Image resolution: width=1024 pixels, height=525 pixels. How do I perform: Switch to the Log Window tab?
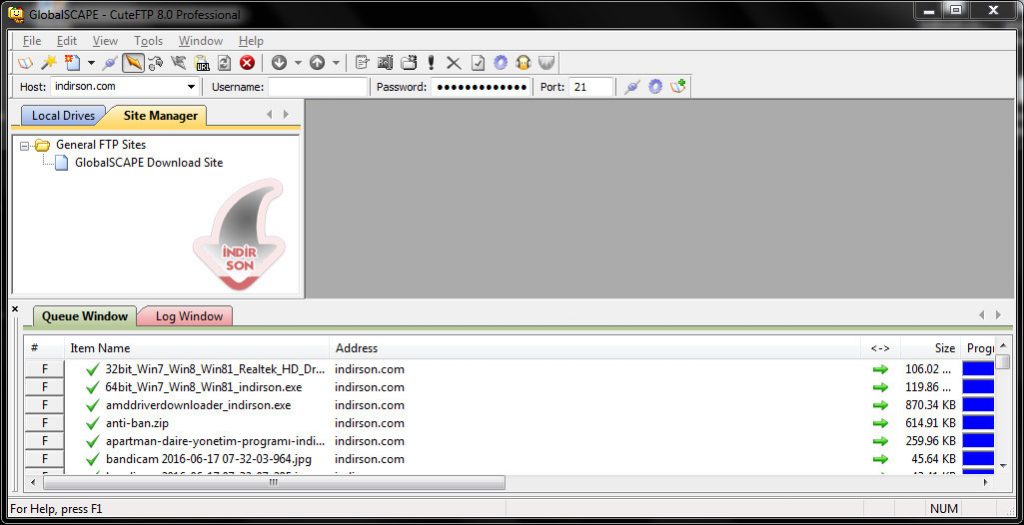(189, 316)
